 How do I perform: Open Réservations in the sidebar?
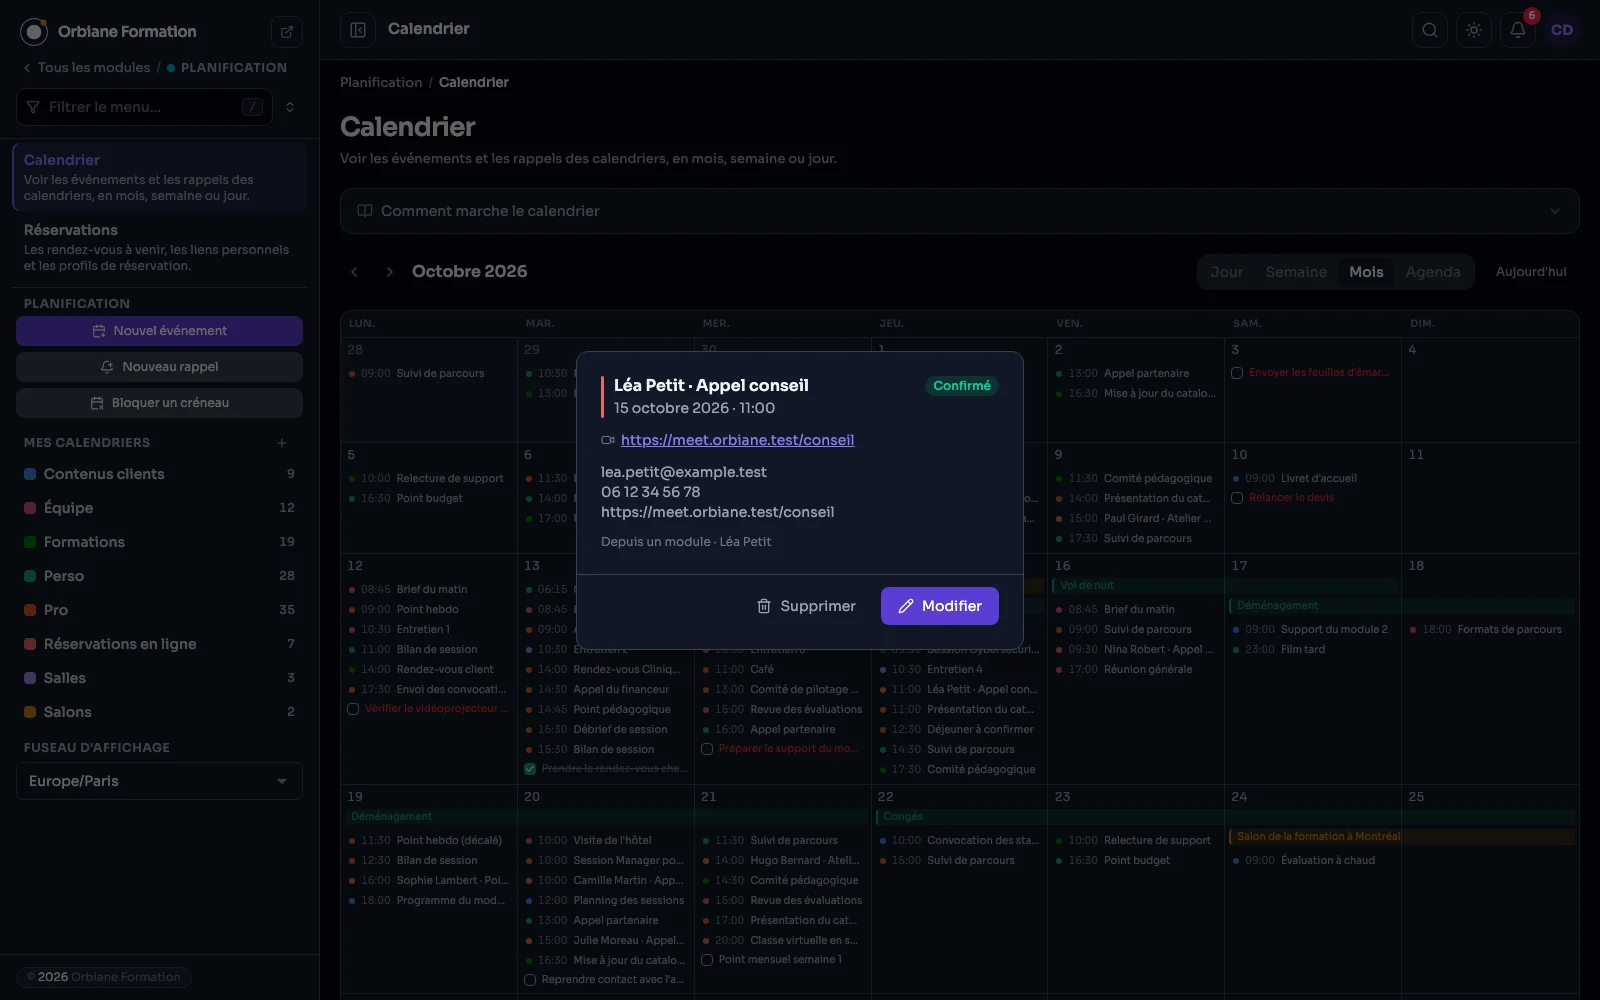pos(159,247)
